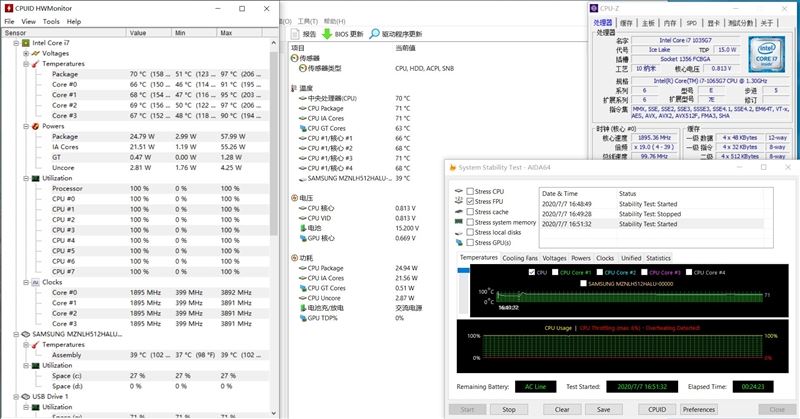
Task: Click the Stress GPU(s) icon
Action: pyautogui.click(x=459, y=242)
